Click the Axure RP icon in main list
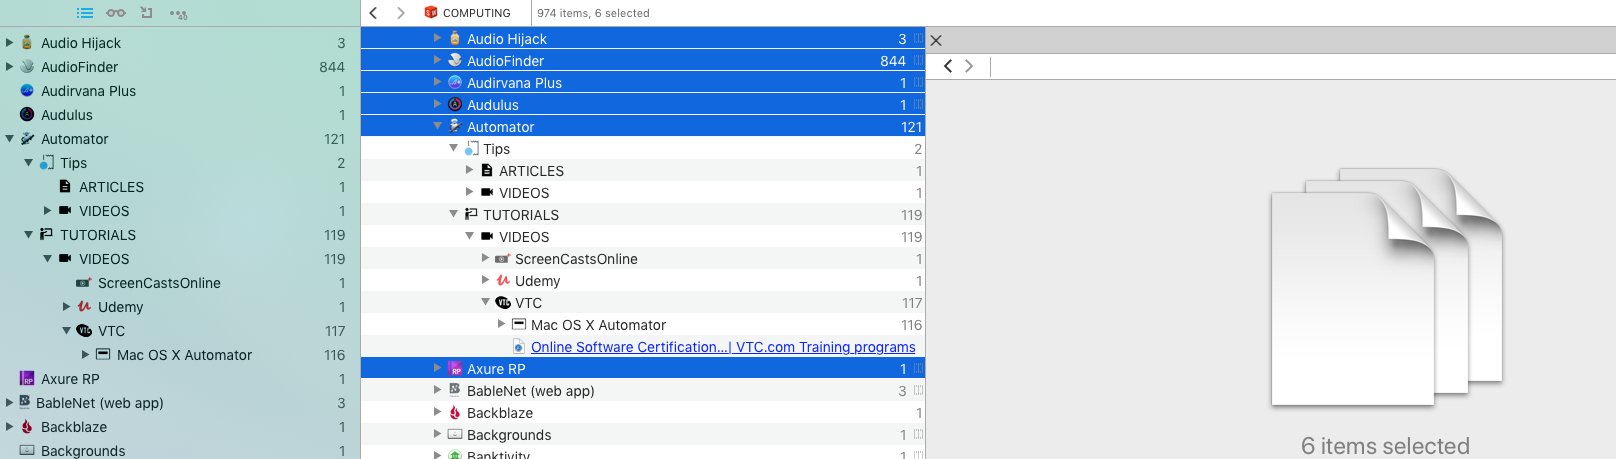Image resolution: width=1616 pixels, height=459 pixels. point(455,369)
